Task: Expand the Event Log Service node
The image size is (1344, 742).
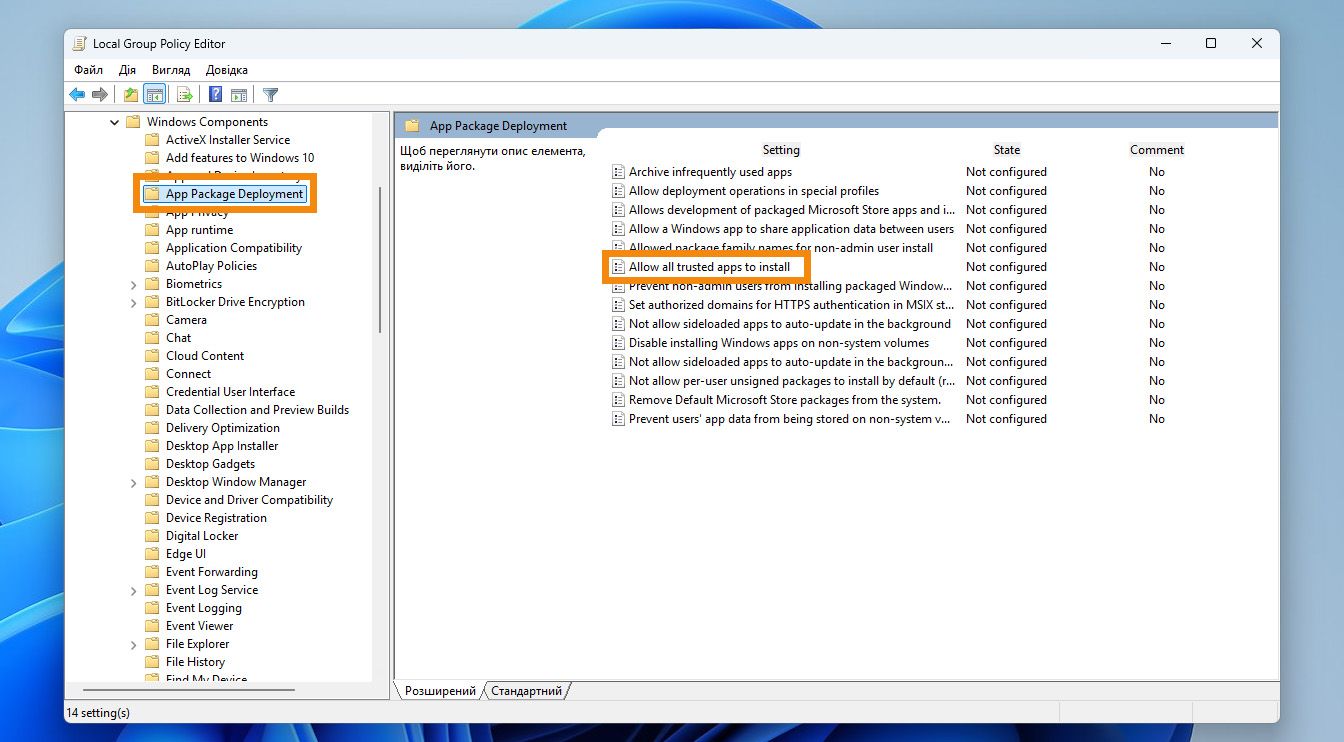Action: (x=134, y=590)
